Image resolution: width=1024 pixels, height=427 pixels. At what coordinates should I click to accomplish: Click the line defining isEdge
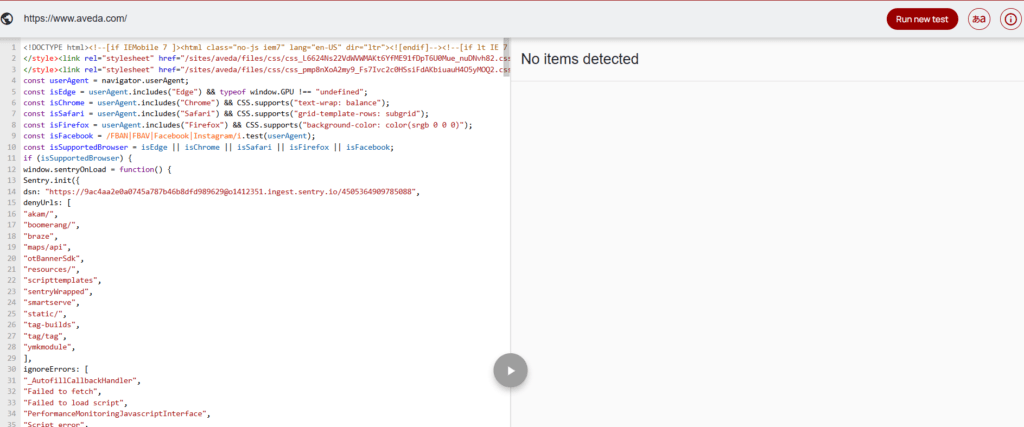tap(196, 91)
